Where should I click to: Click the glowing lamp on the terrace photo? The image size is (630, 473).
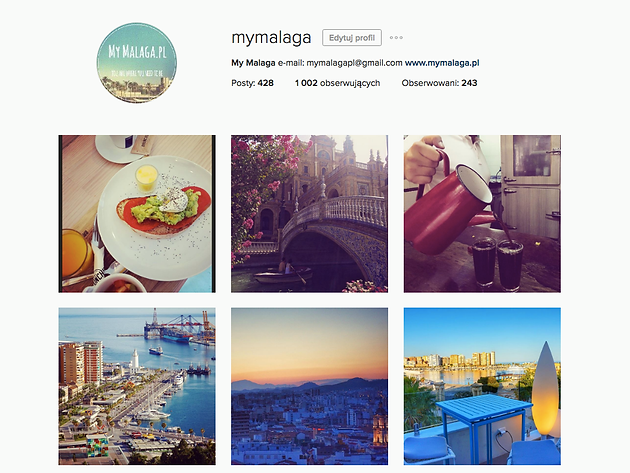click(545, 390)
